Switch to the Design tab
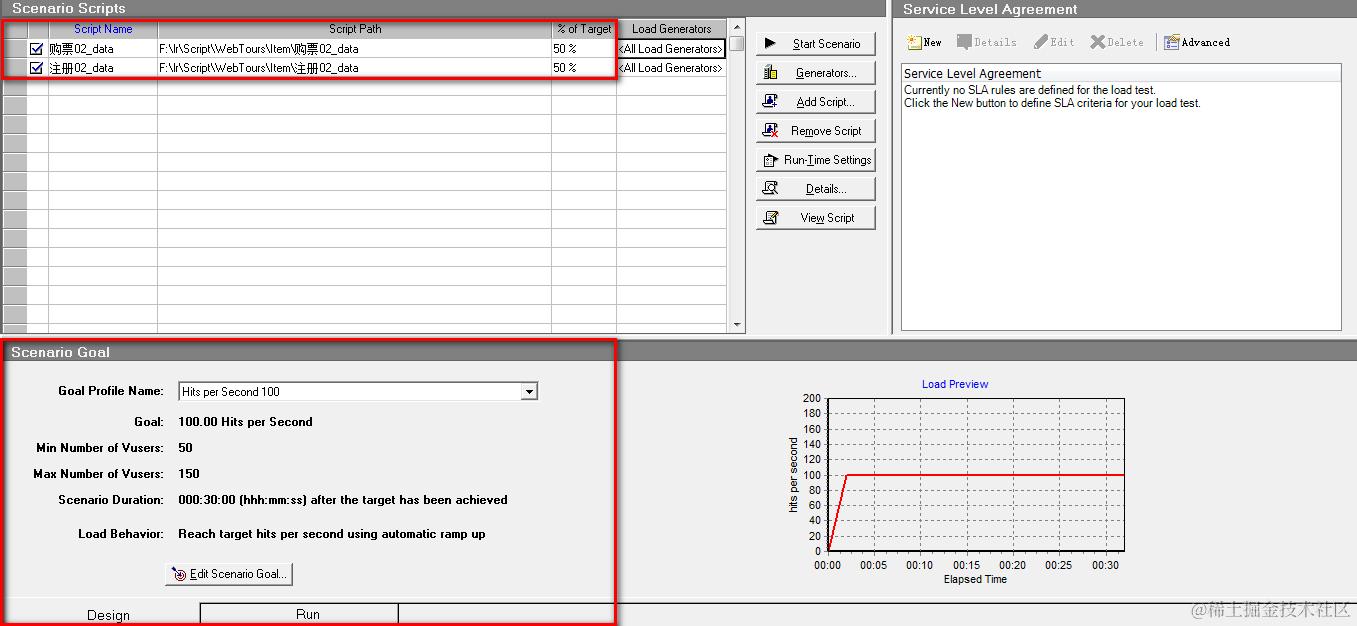The width and height of the screenshot is (1357, 626). (x=108, y=614)
